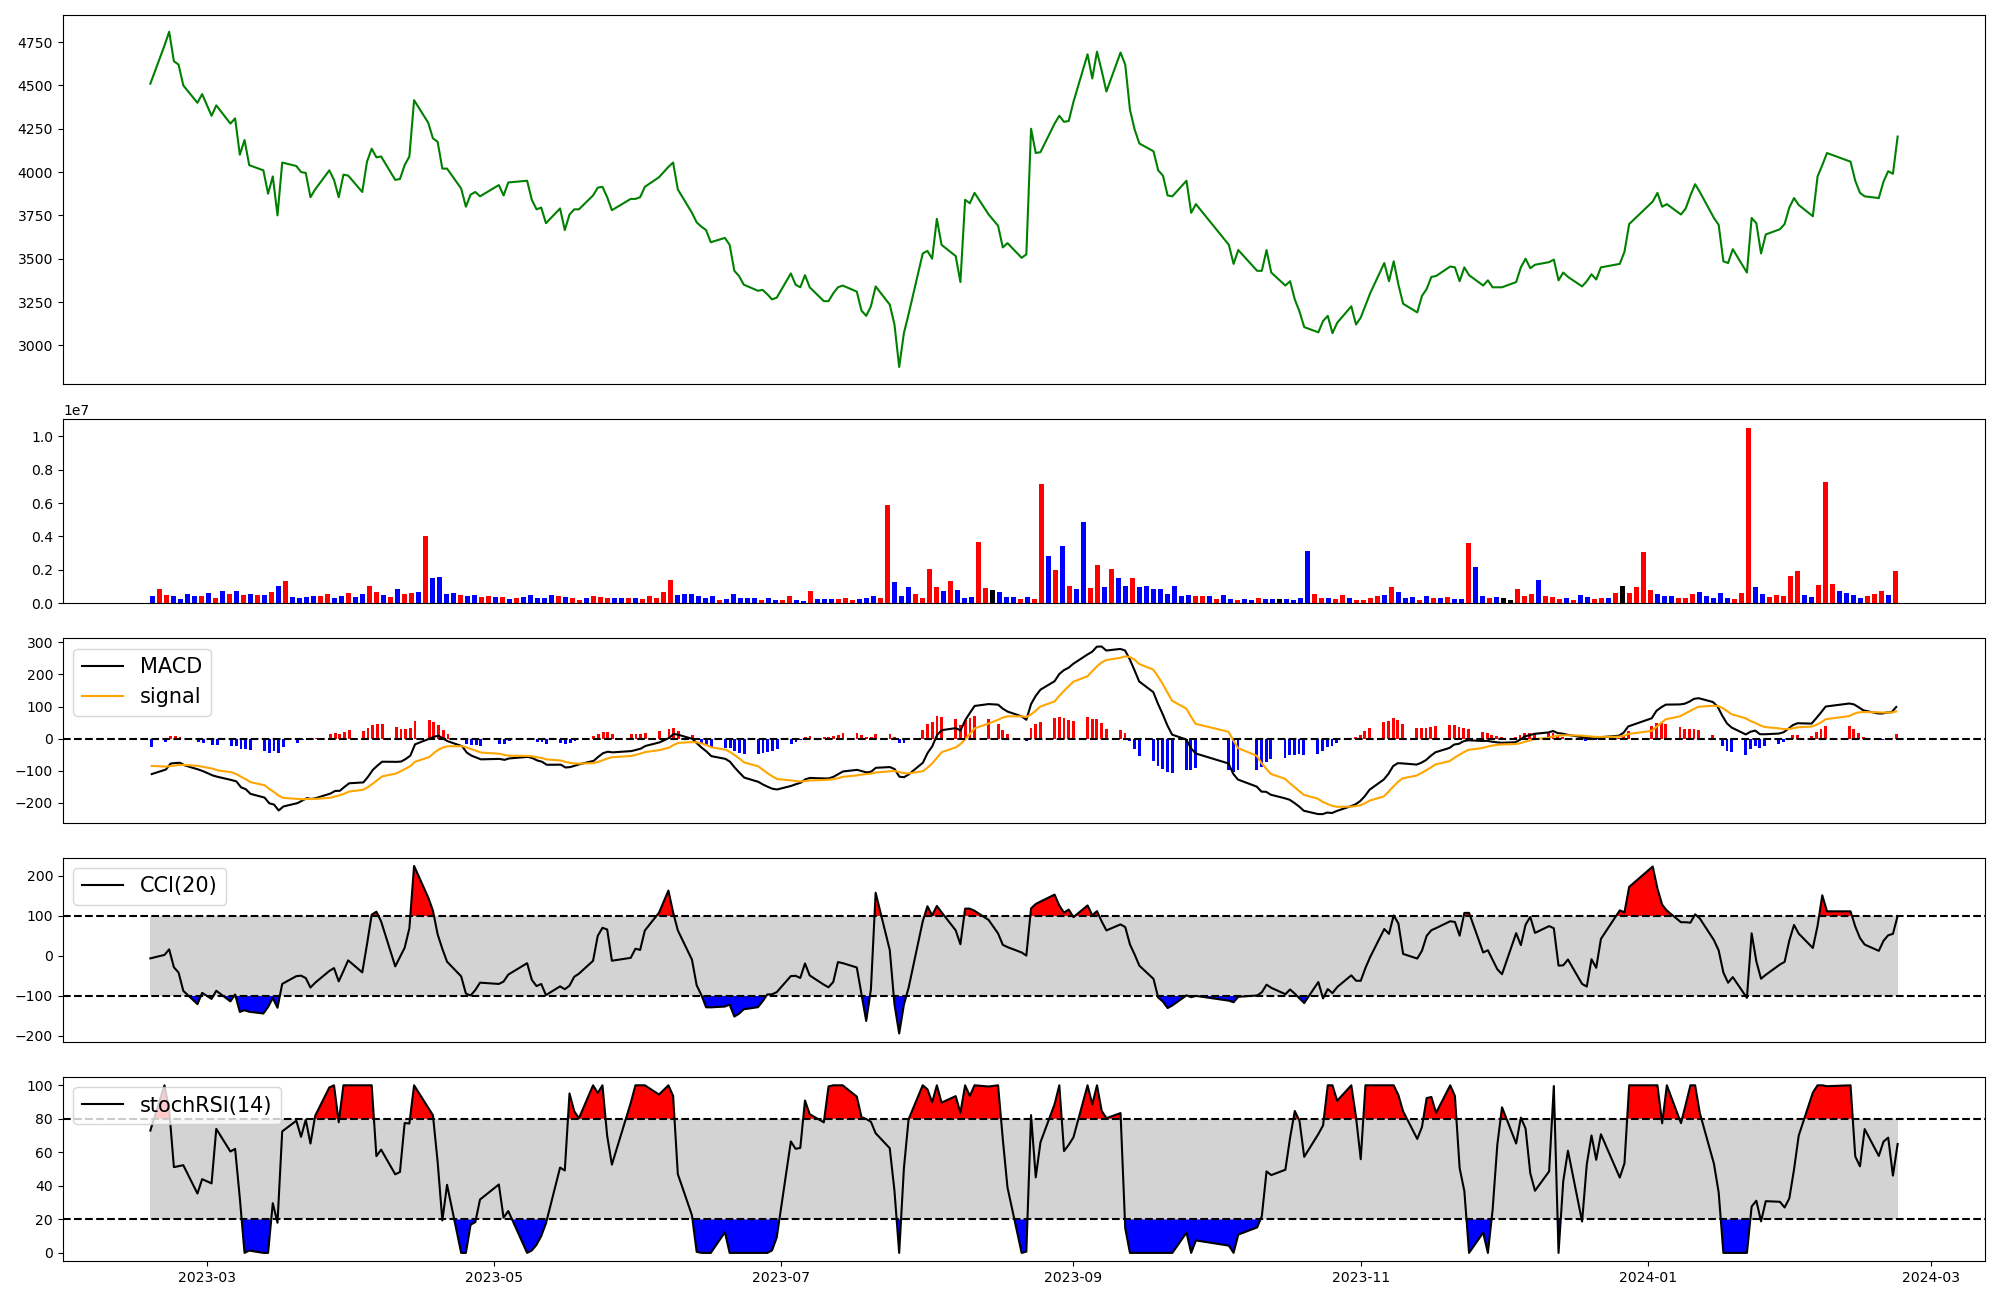Click the stochRSI(14) legend entry
The image size is (2000, 1300).
[205, 1105]
